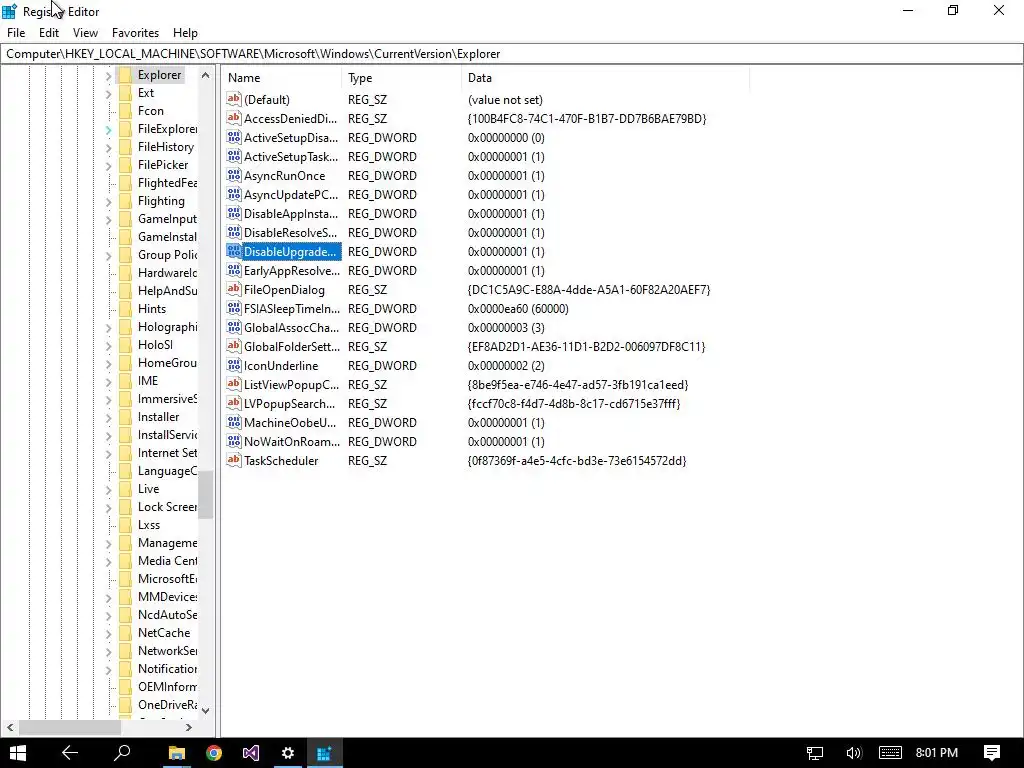Click the string icon of LVPopupSearch...
This screenshot has height=768, width=1024.
coord(233,404)
